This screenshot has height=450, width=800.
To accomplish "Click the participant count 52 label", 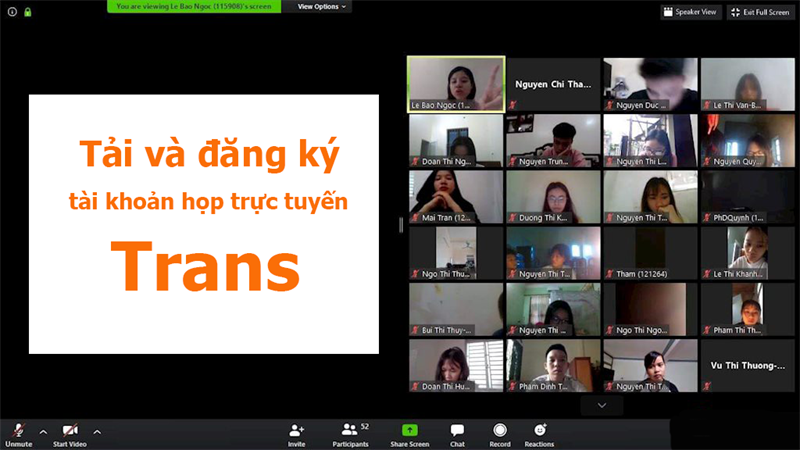I will [365, 426].
